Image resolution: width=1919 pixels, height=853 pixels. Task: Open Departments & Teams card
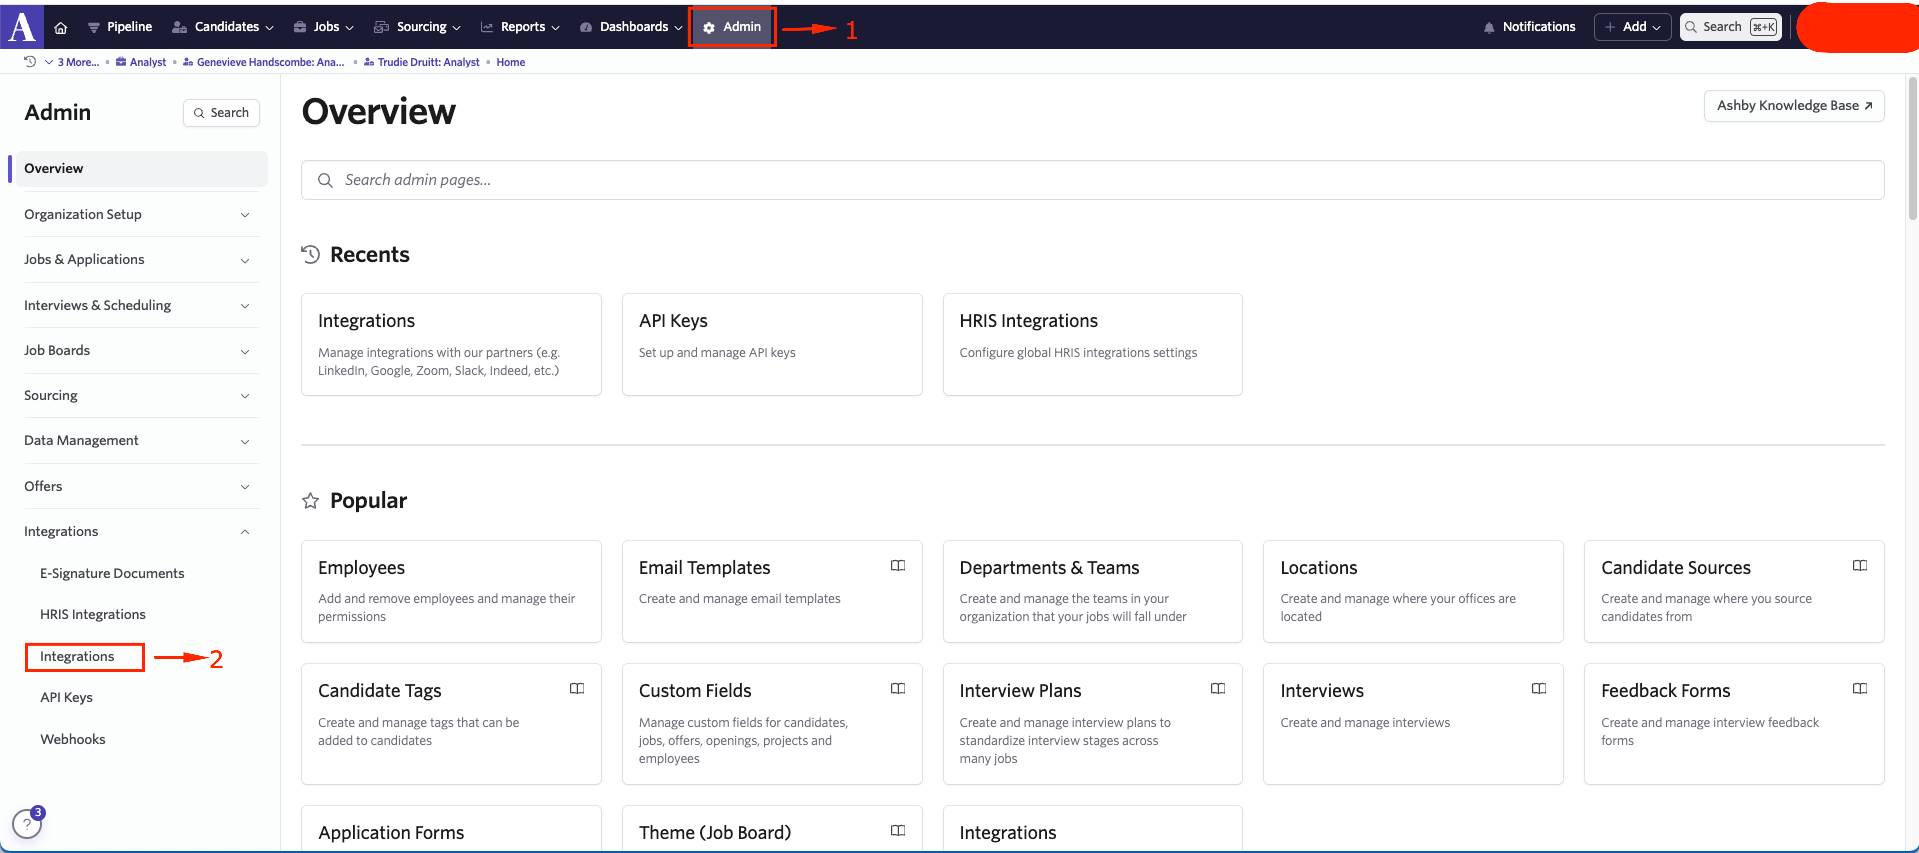pyautogui.click(x=1092, y=591)
